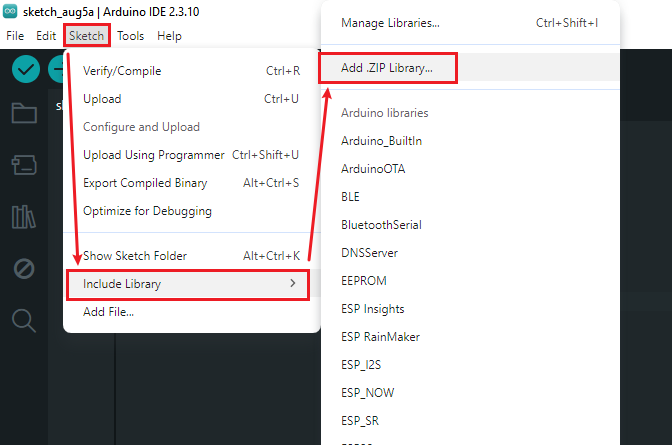Image resolution: width=672 pixels, height=445 pixels.
Task: Open the Sketchbook folder sidebar icon
Action: [x=24, y=113]
